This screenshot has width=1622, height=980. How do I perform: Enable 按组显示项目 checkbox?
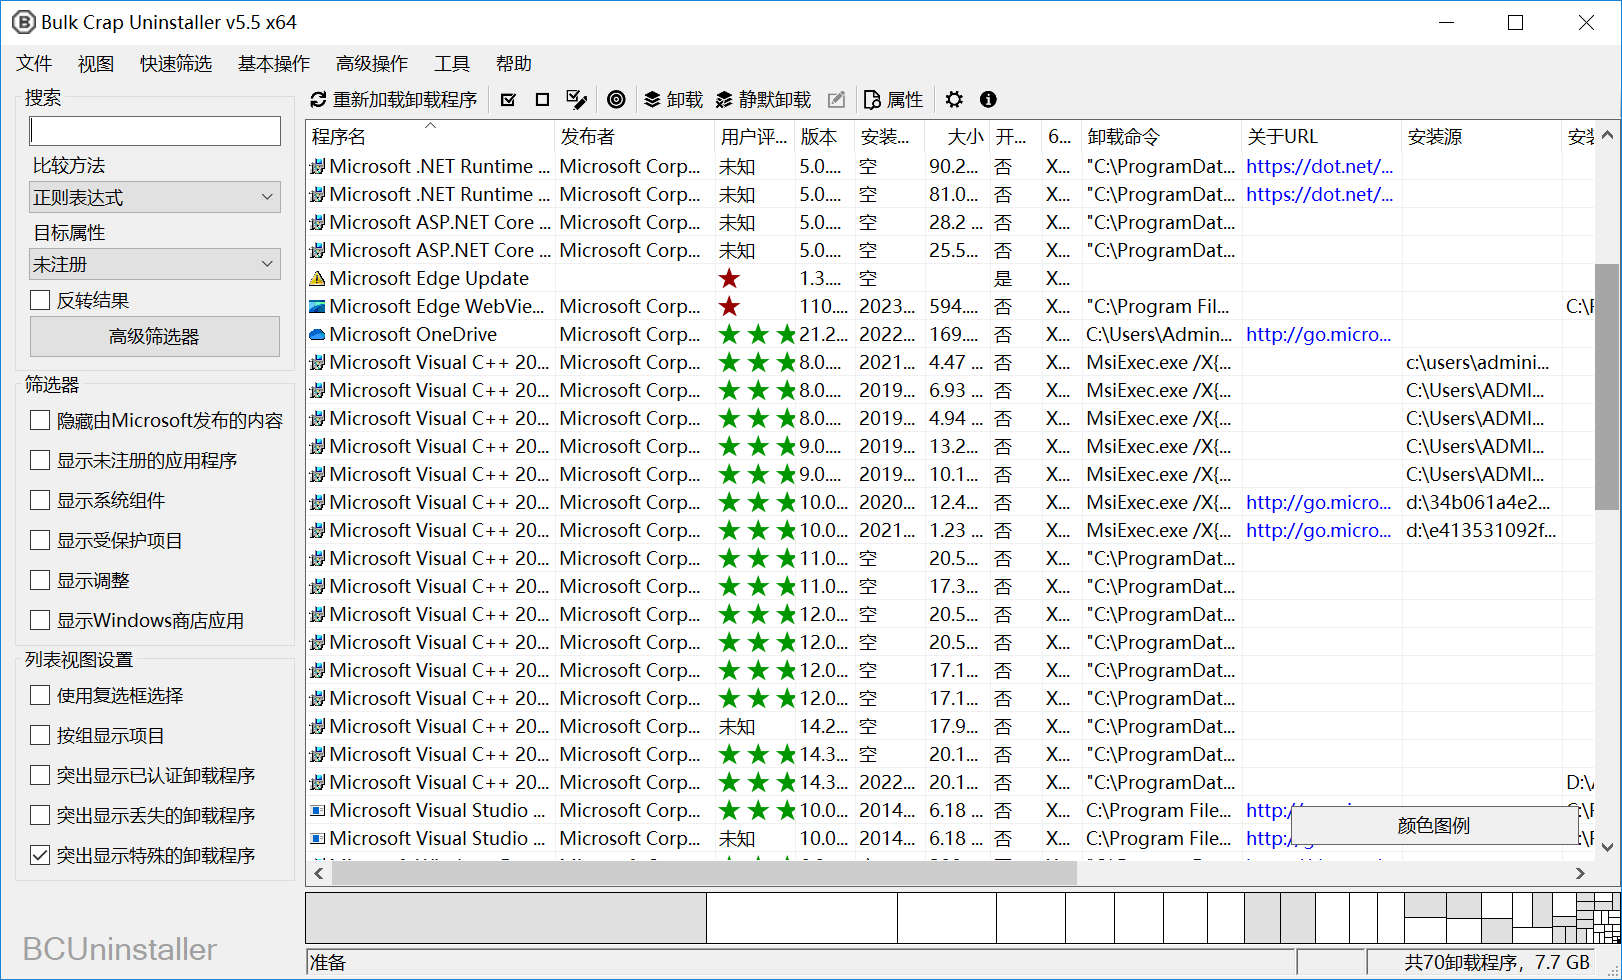point(98,735)
